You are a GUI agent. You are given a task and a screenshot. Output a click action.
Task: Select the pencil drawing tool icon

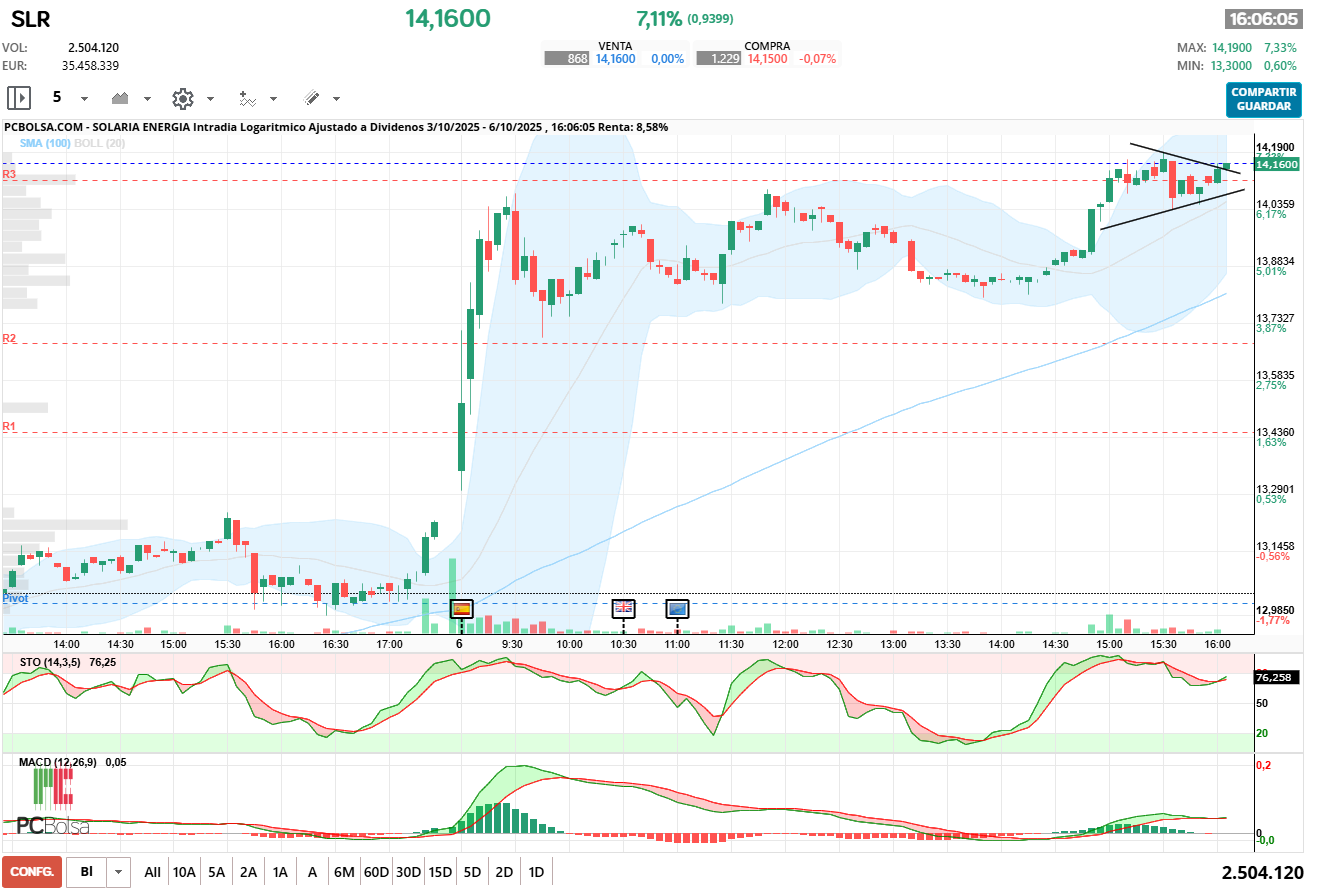coord(311,98)
